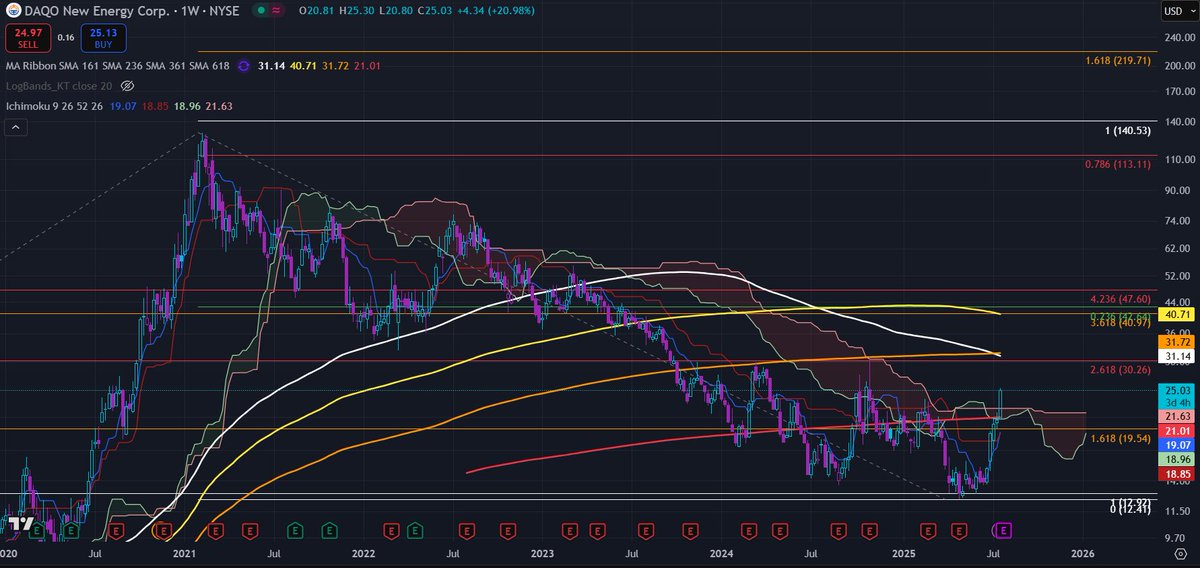Click the 21.63 price scale label

coord(1174,415)
